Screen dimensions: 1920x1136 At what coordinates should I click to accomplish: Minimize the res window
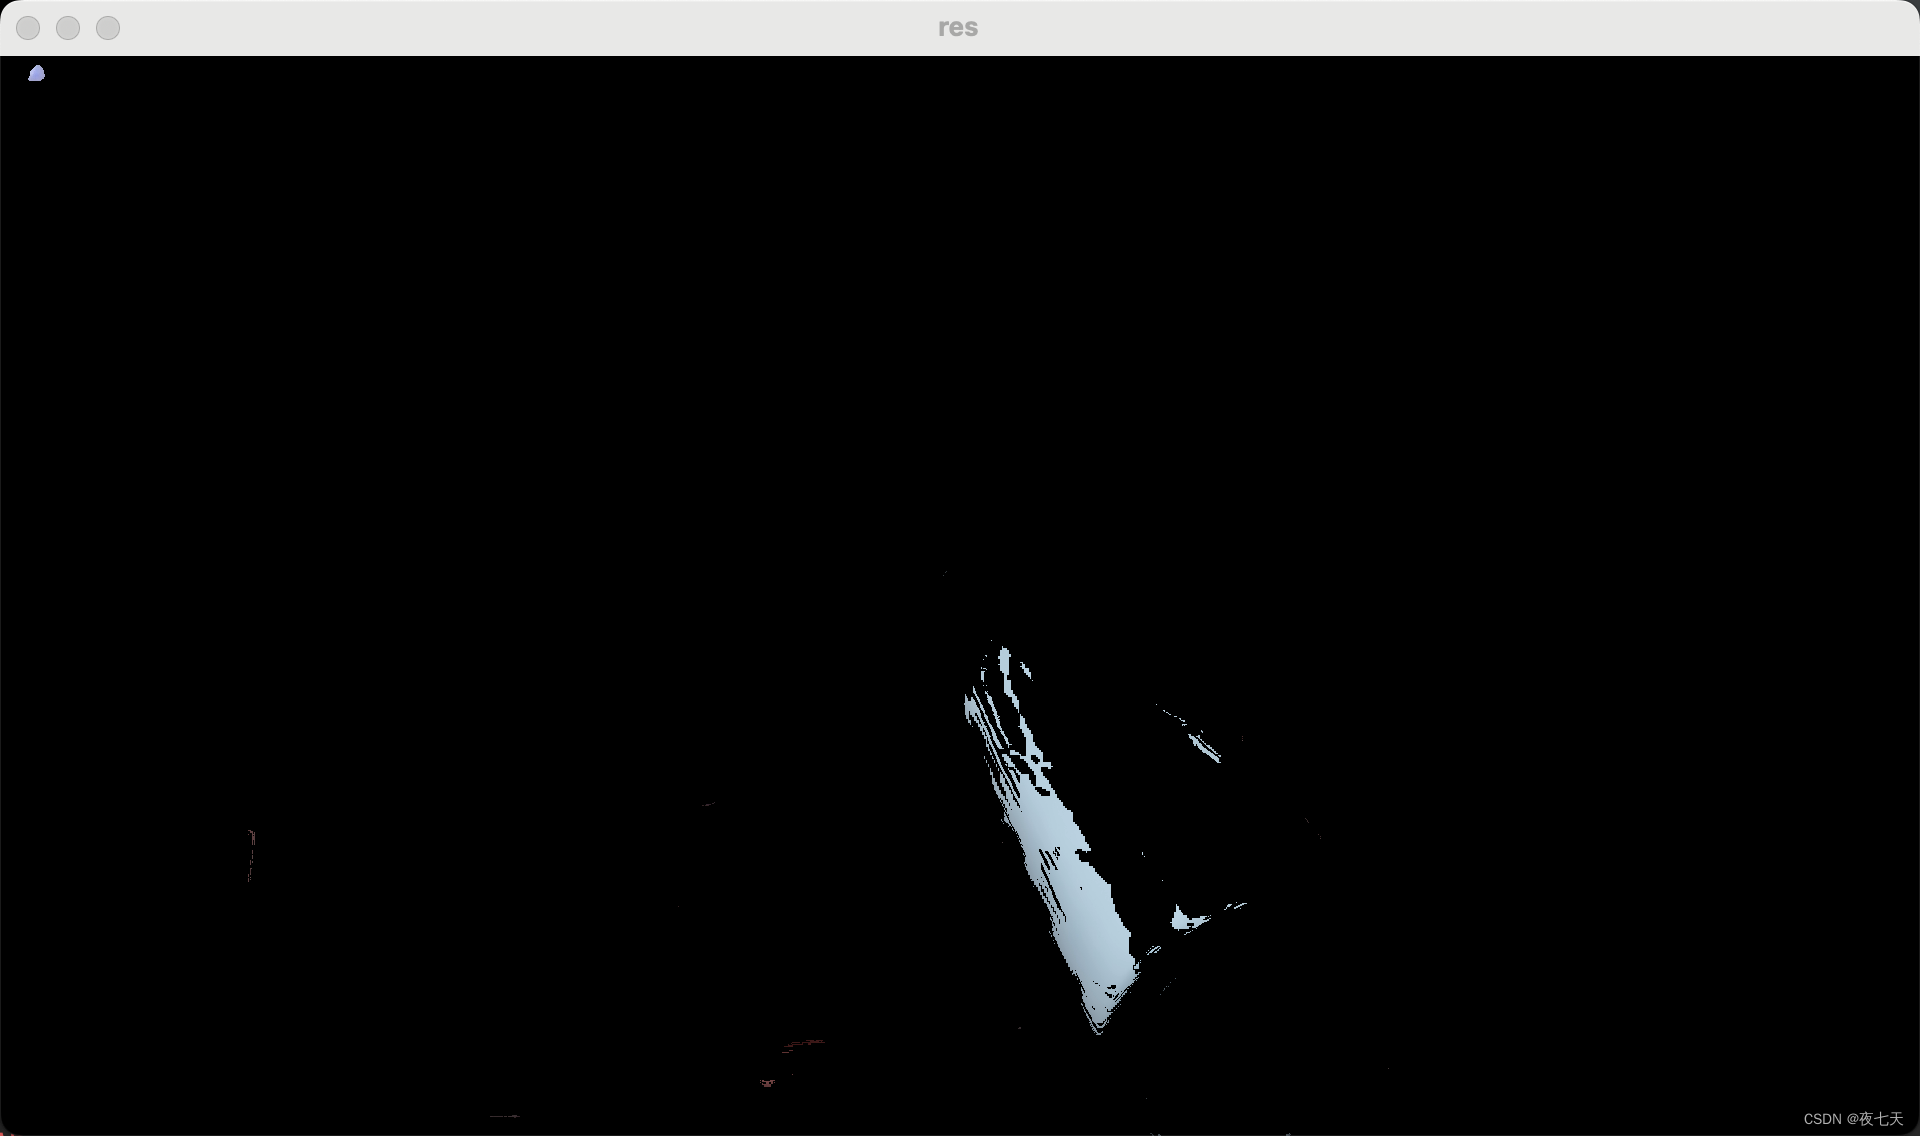(x=68, y=28)
